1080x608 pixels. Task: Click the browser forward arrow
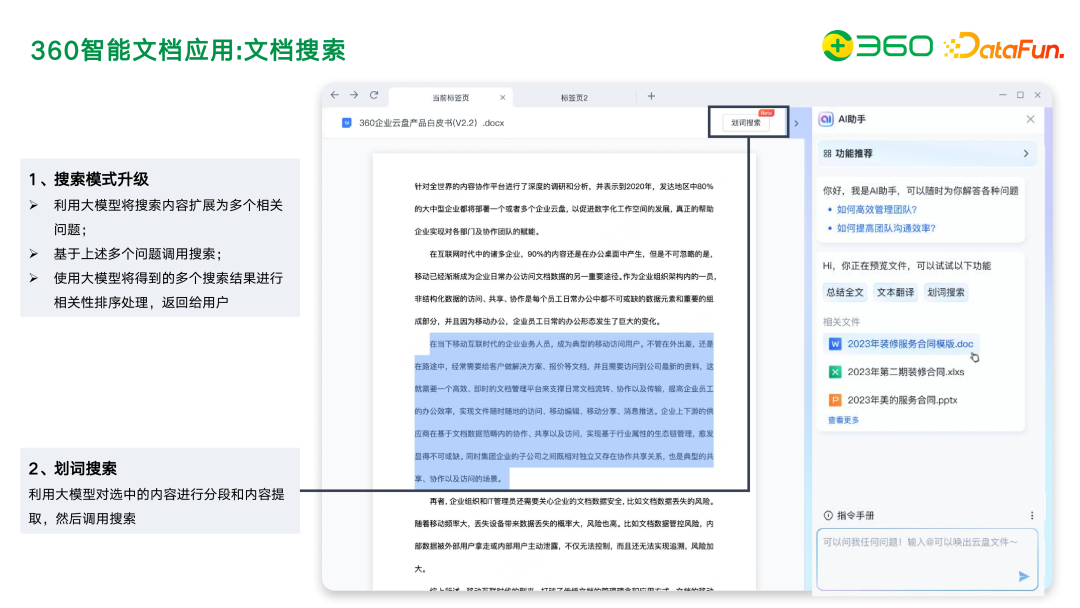[354, 95]
